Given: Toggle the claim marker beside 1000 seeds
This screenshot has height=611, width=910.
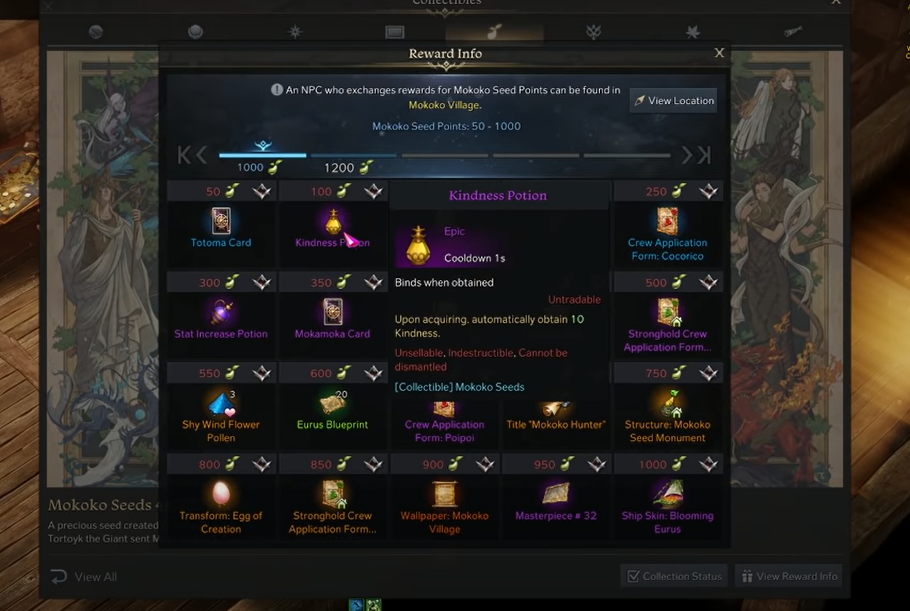Looking at the screenshot, I should pos(708,464).
